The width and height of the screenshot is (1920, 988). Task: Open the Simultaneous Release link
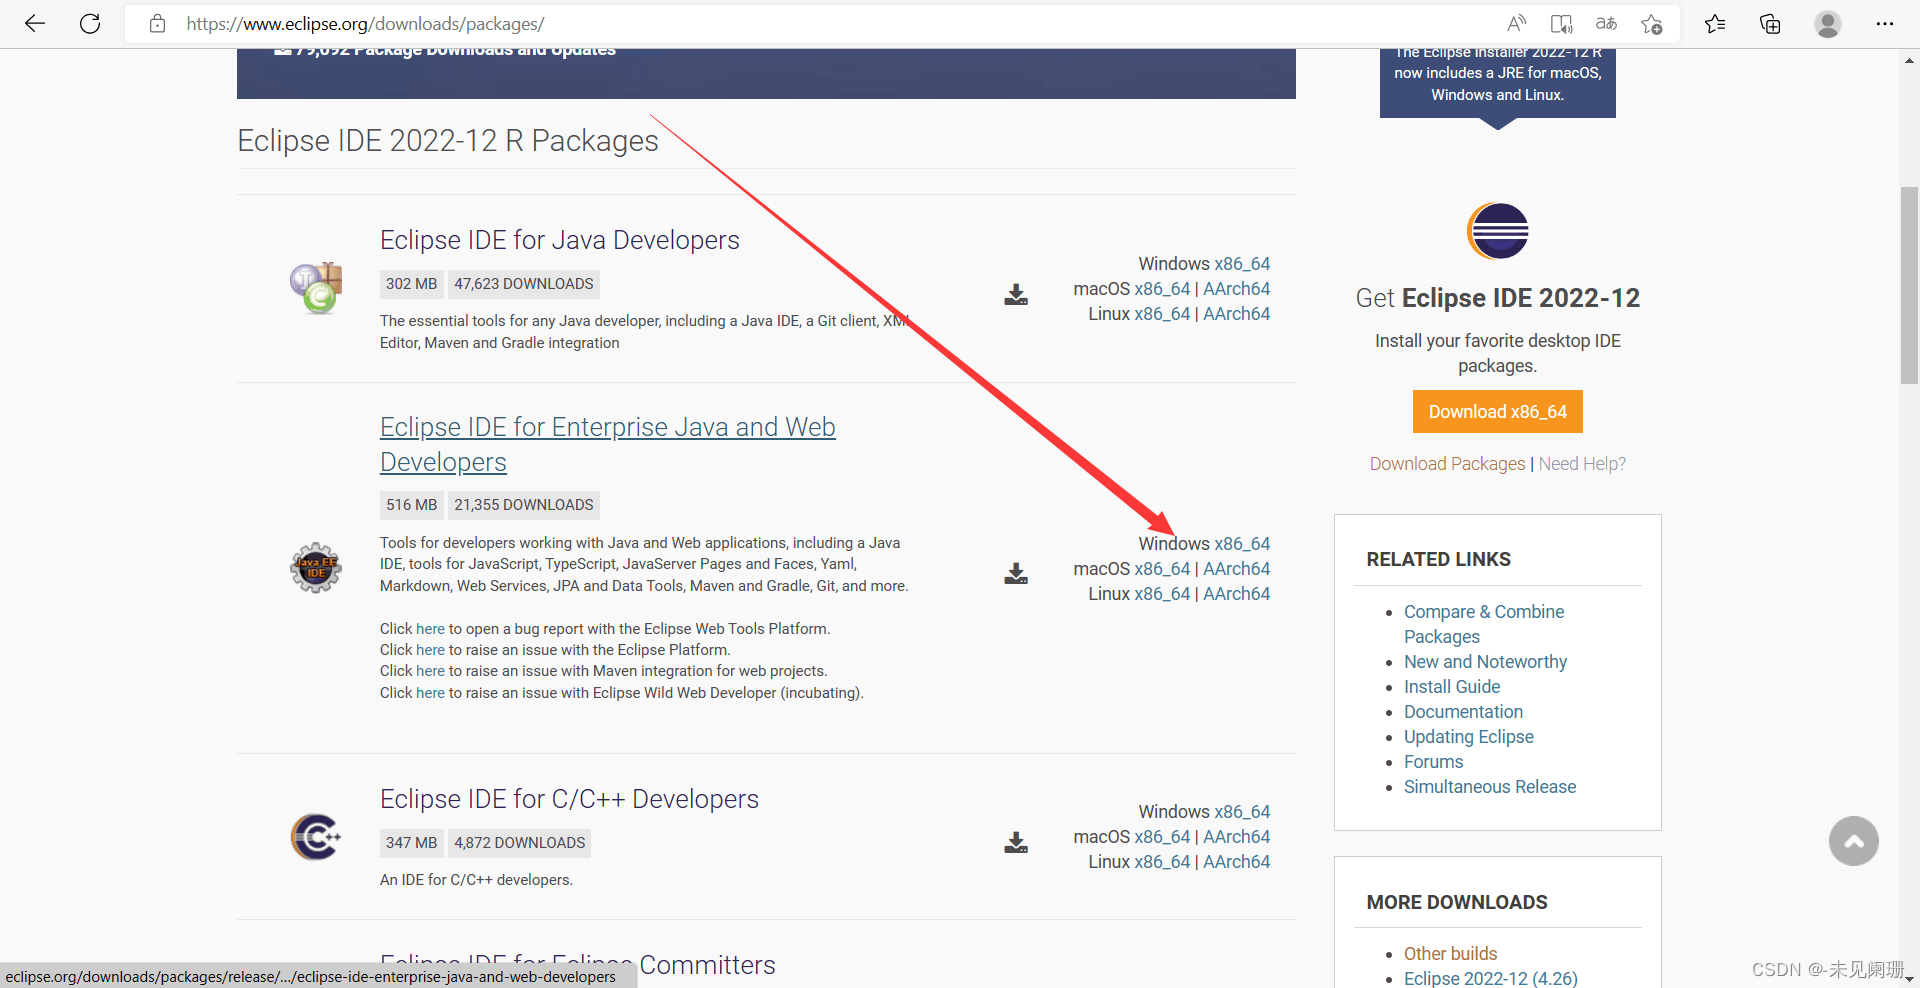pyautogui.click(x=1490, y=787)
